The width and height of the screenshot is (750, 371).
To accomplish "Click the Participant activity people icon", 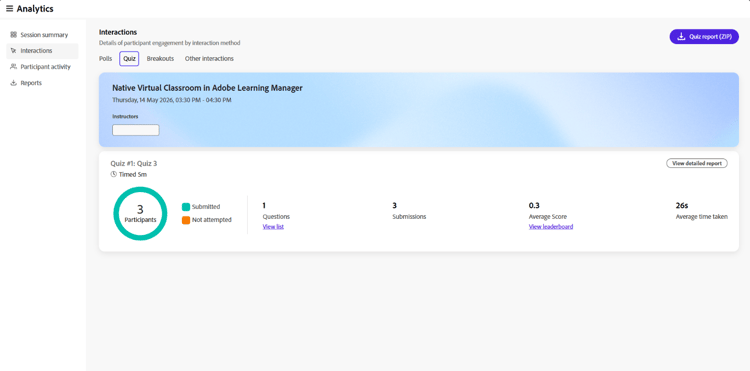I will [x=13, y=67].
